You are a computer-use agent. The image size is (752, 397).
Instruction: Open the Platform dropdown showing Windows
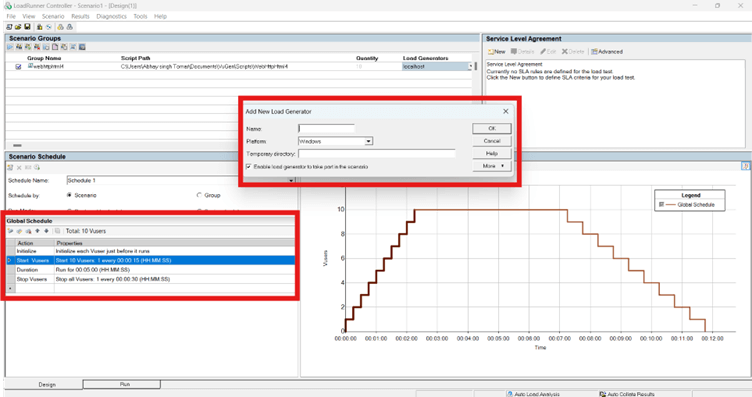pyautogui.click(x=368, y=141)
